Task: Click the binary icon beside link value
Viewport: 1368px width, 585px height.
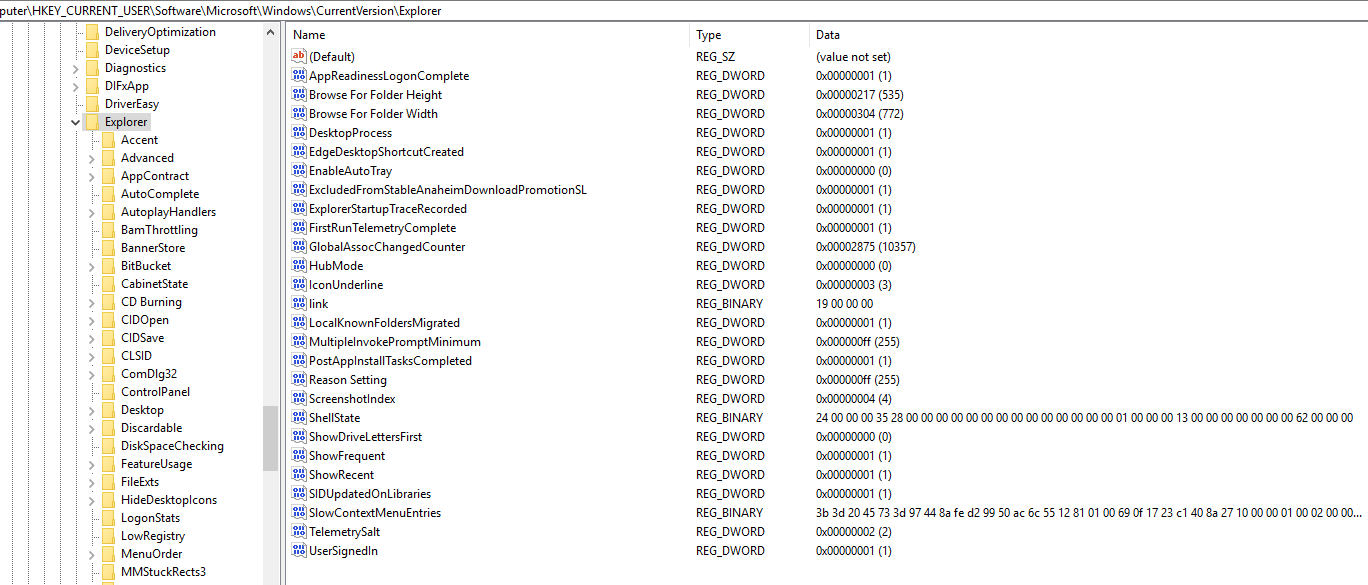Action: pos(299,304)
